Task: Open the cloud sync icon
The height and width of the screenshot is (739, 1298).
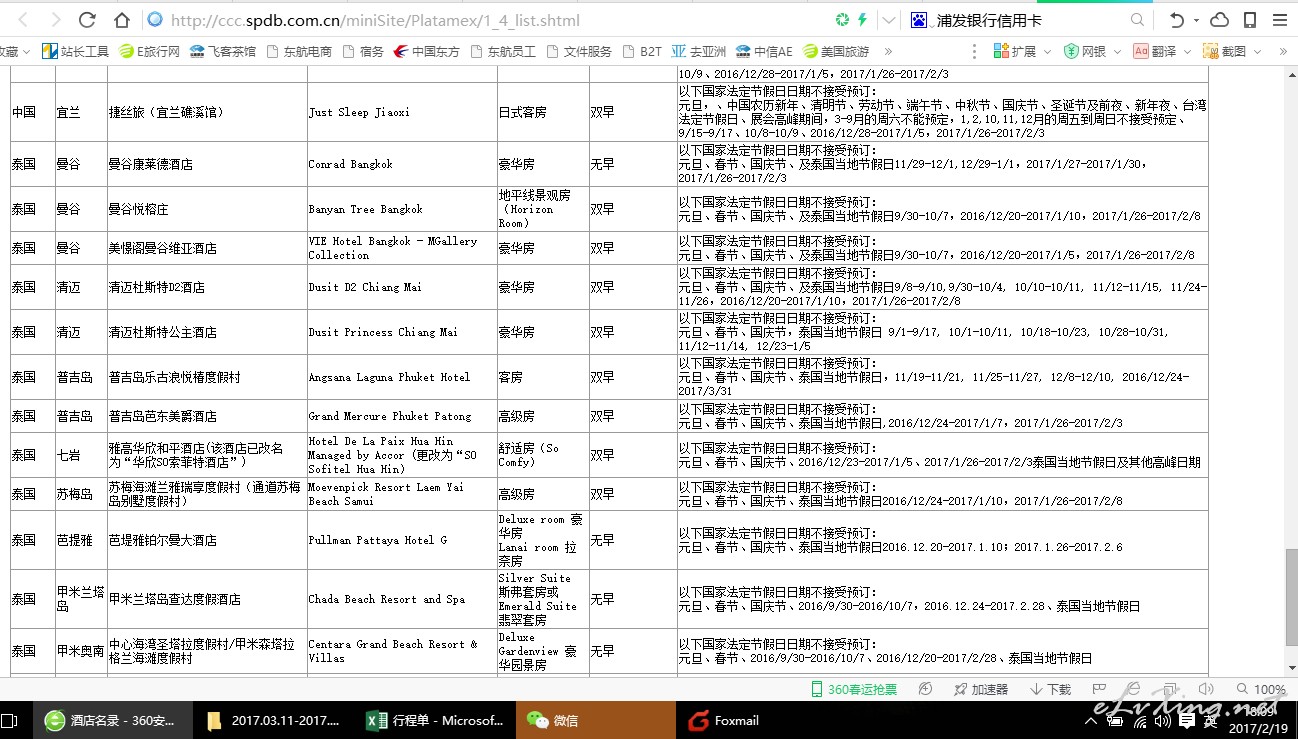Action: pos(1220,20)
